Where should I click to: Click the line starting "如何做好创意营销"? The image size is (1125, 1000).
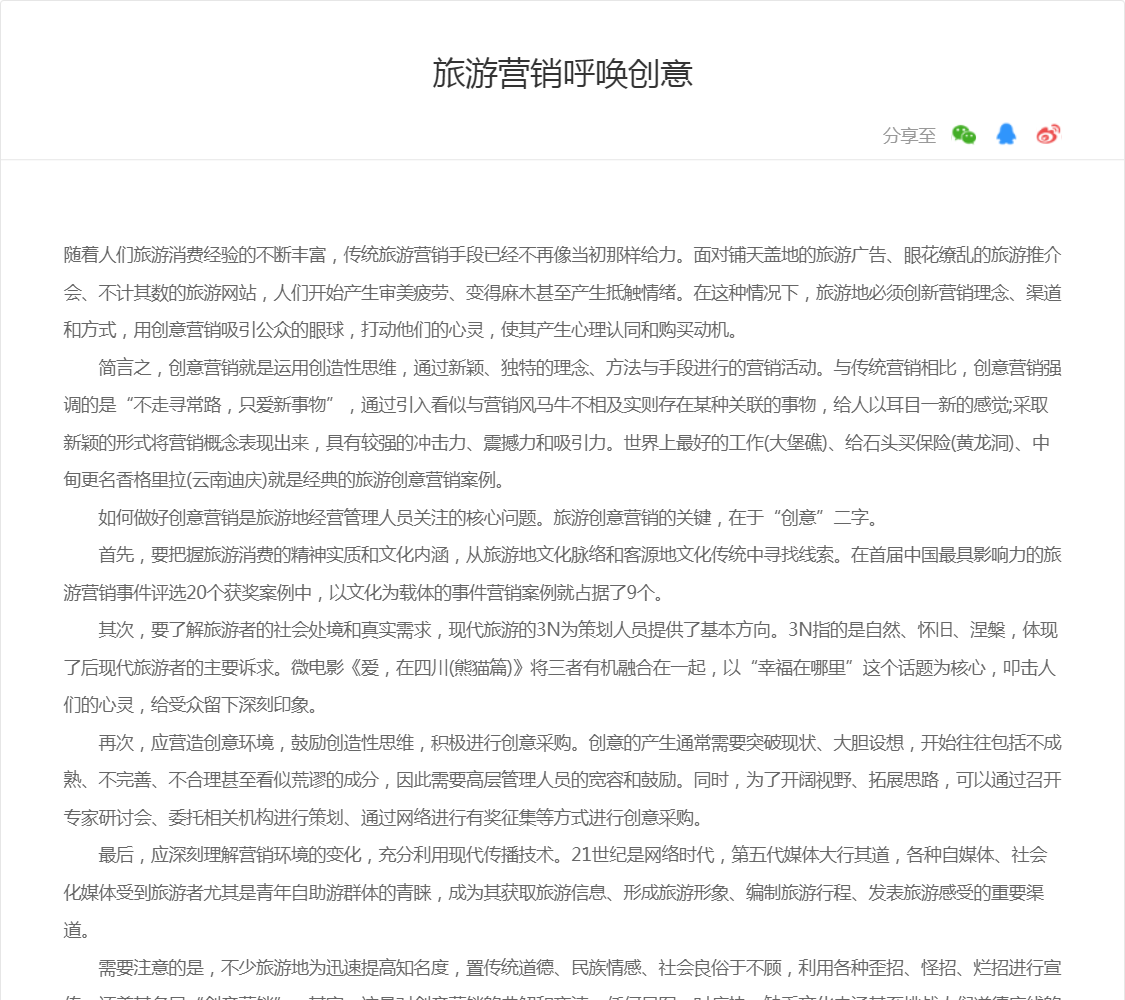click(488, 517)
